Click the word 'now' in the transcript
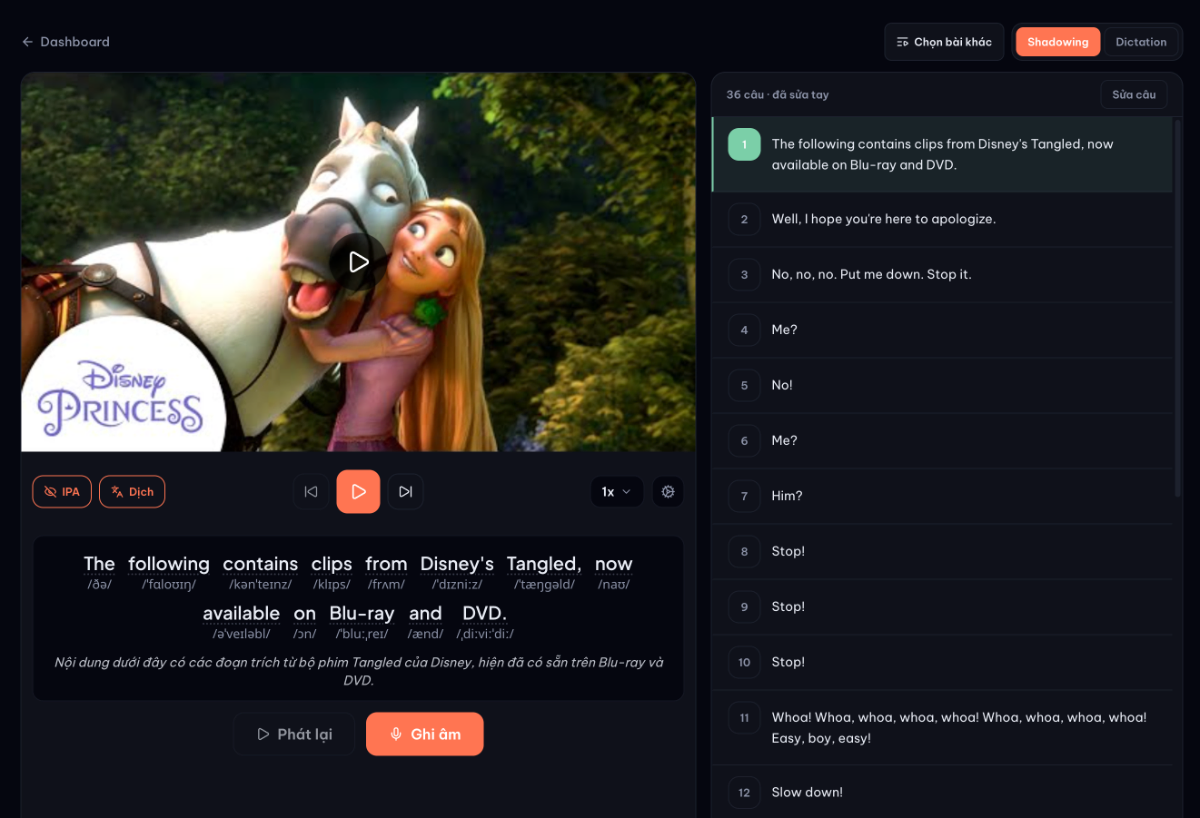The image size is (1200, 818). coord(614,564)
